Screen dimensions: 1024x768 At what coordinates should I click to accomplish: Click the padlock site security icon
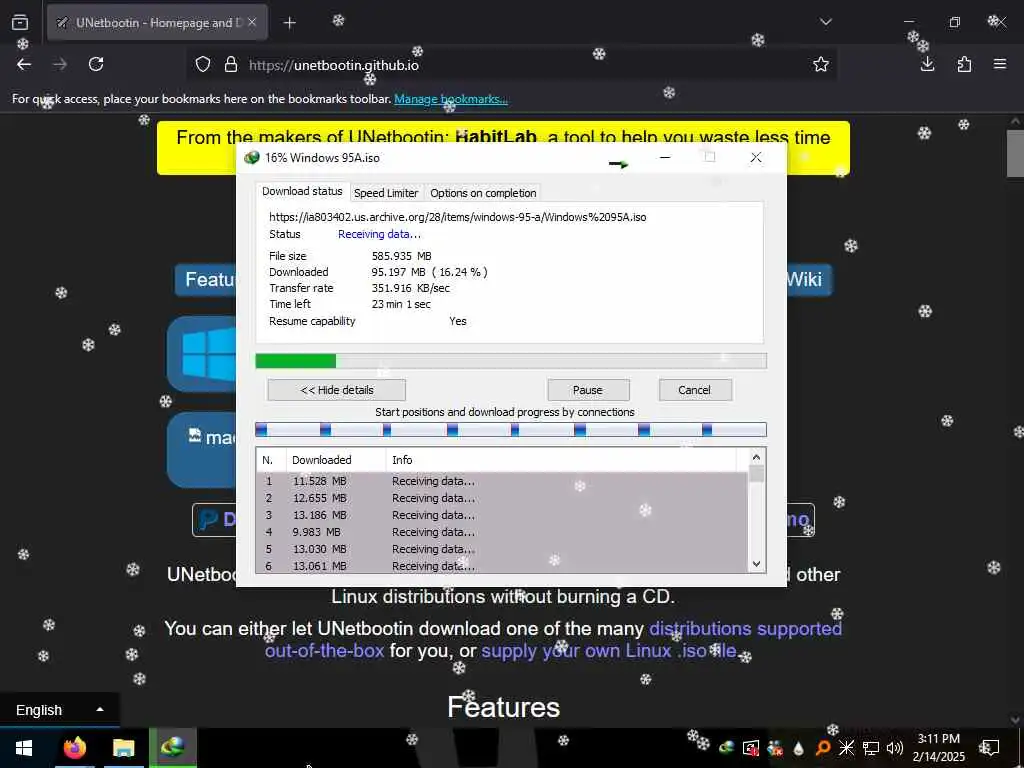click(x=231, y=65)
